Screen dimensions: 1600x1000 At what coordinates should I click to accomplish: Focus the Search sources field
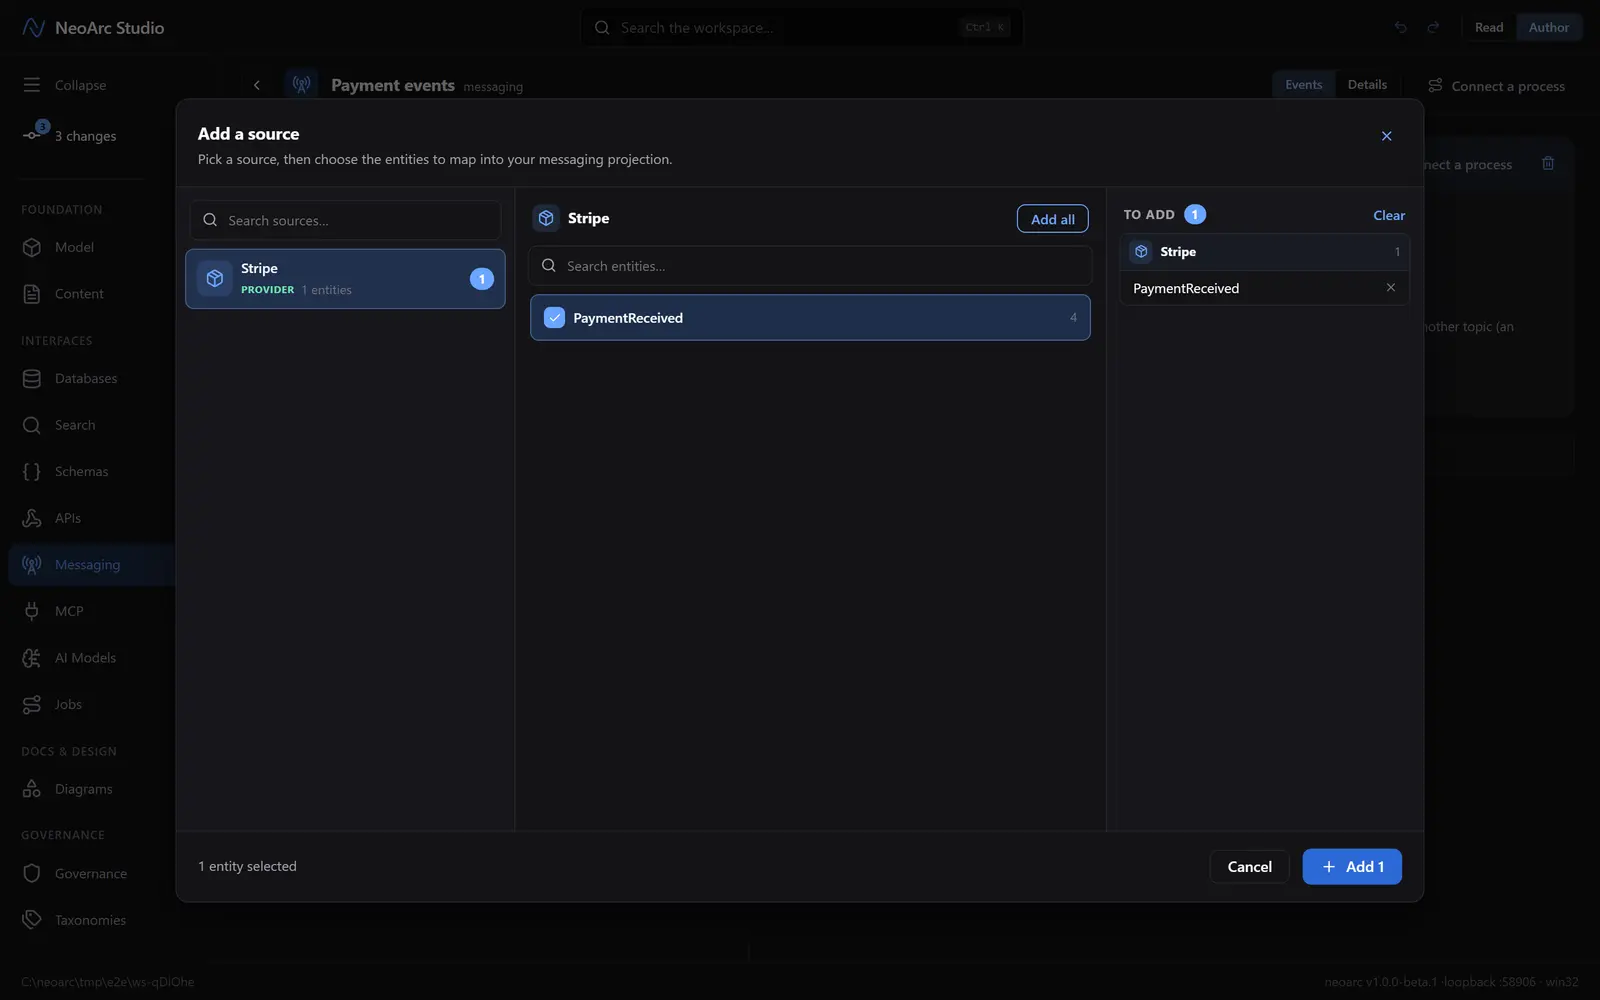tap(345, 220)
